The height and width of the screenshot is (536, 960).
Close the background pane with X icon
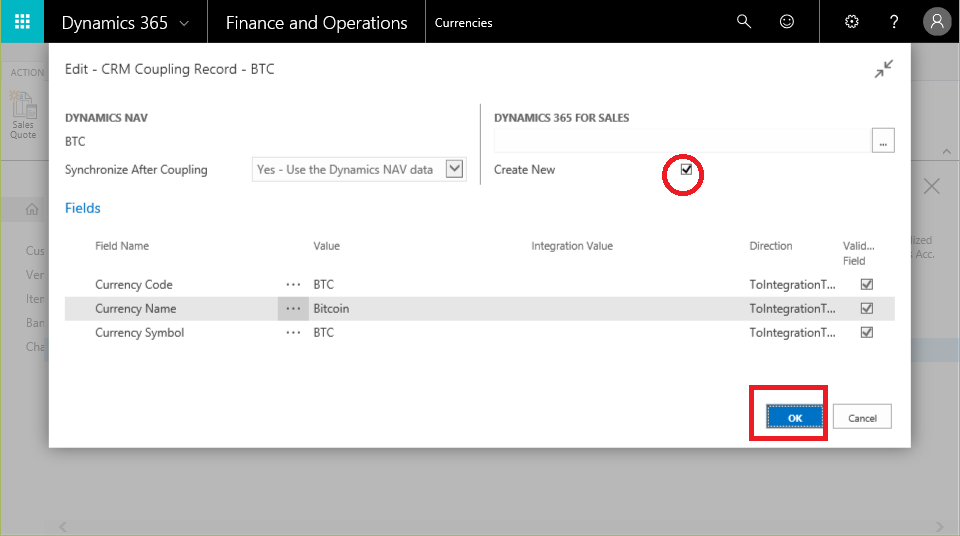click(x=931, y=186)
